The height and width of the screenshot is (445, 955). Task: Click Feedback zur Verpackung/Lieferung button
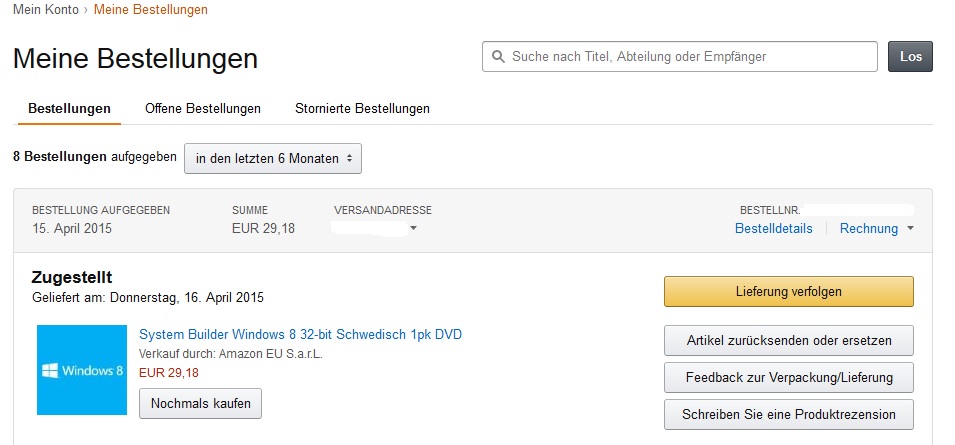tap(788, 377)
